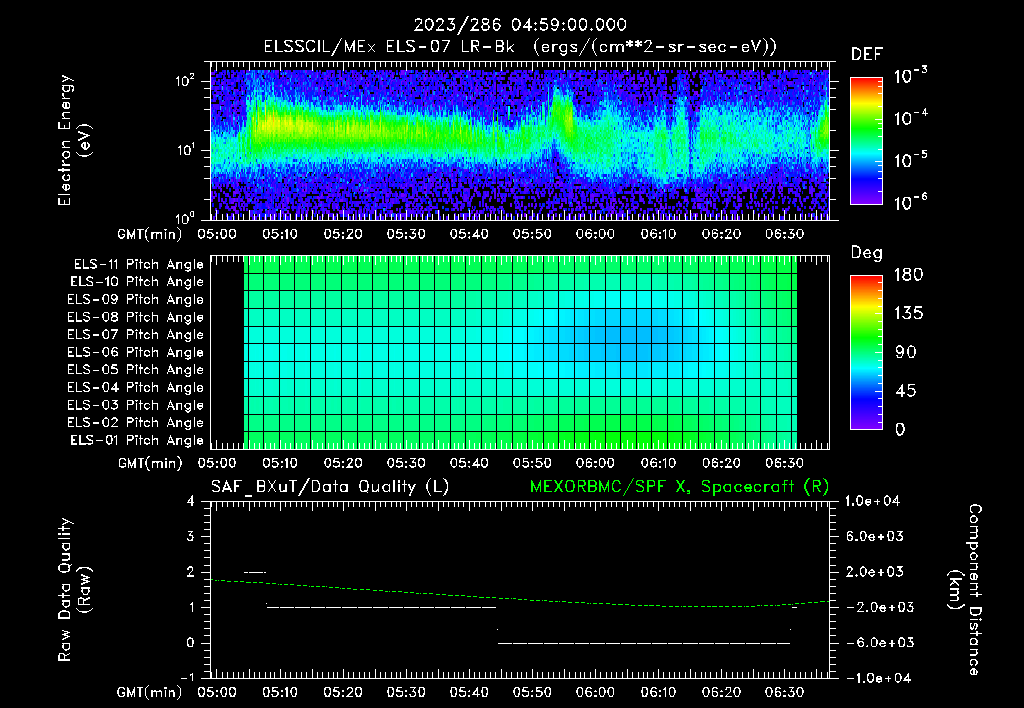
Task: Click the ELS-09 Pitch Angle row label
Action: coord(135,300)
